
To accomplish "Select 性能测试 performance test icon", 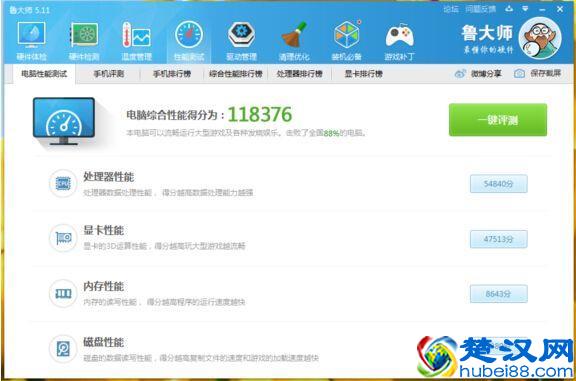I will (189, 35).
